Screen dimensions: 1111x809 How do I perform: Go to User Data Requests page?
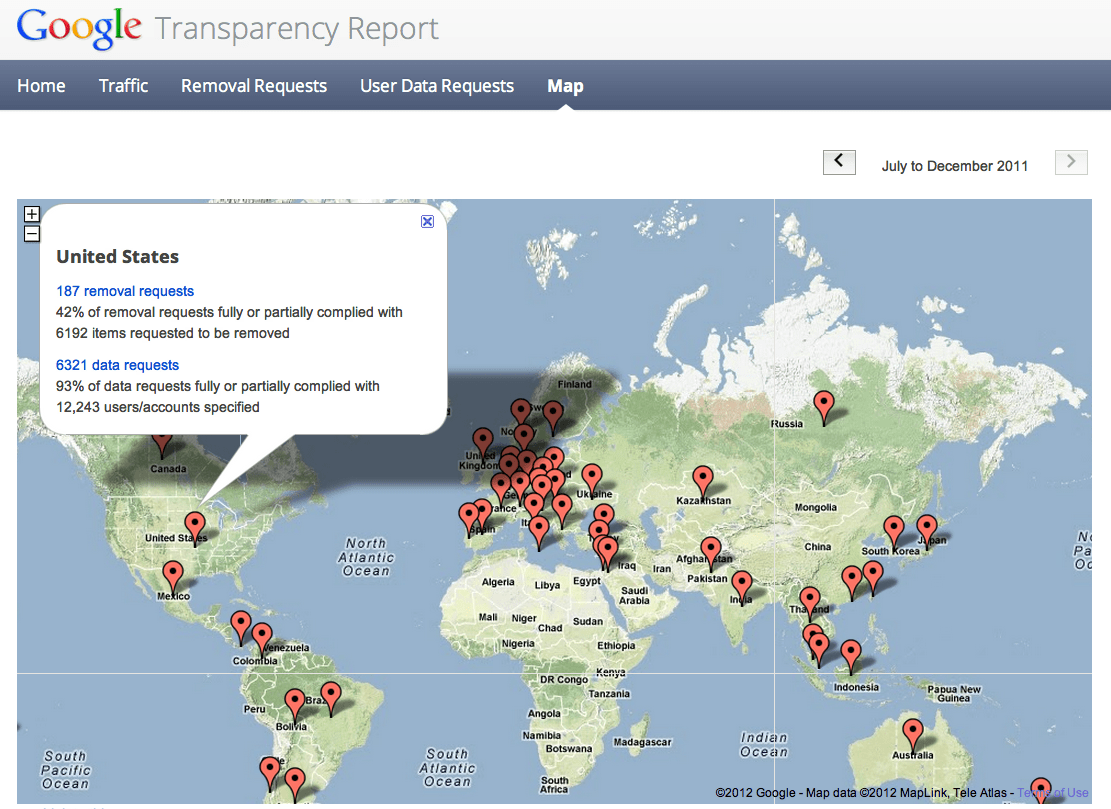(436, 86)
